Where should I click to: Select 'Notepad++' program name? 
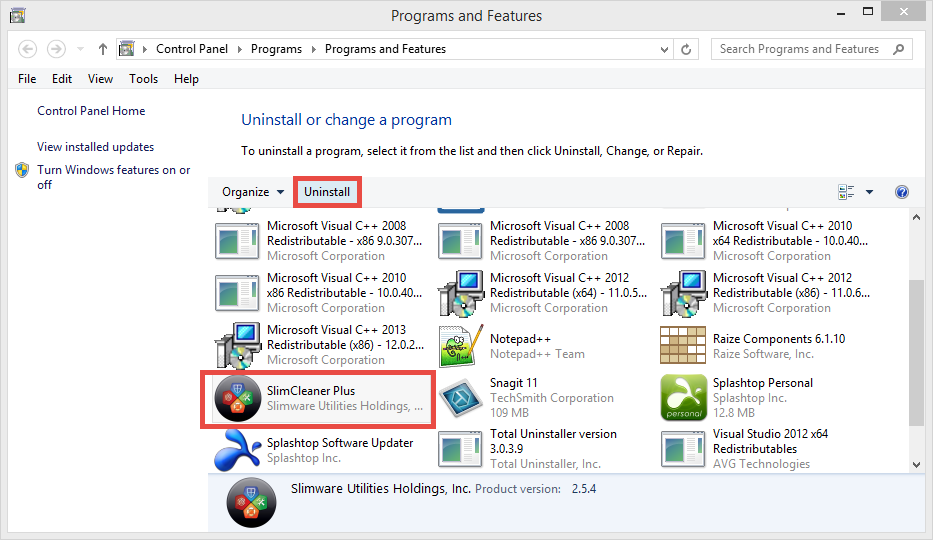point(520,338)
